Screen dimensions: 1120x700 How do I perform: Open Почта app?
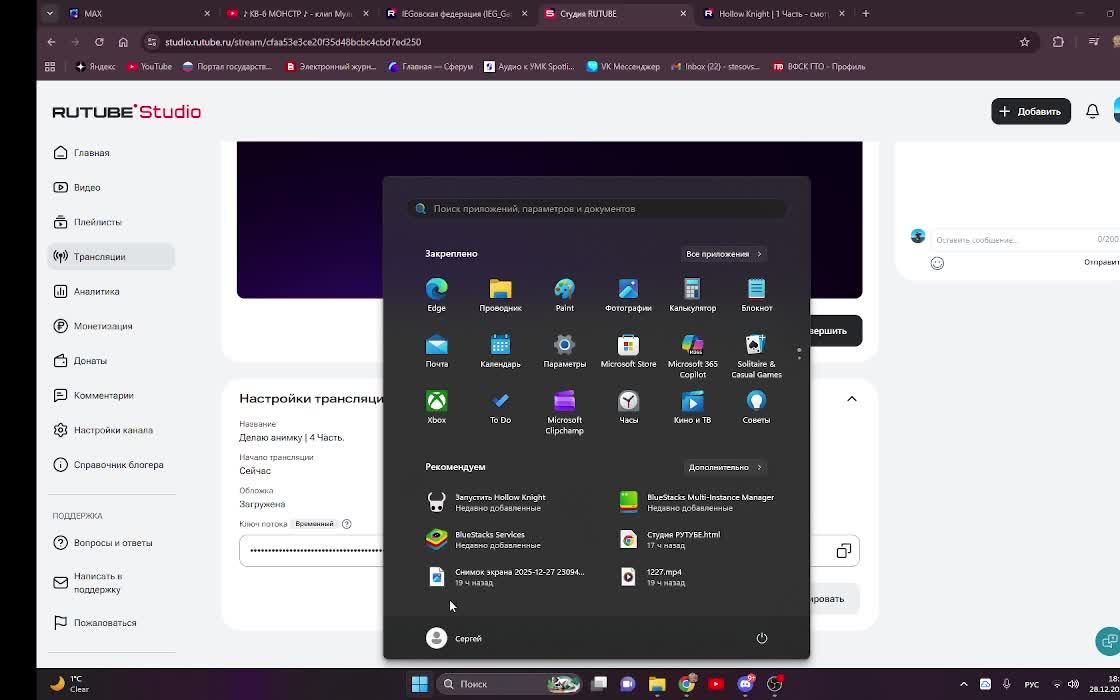(436, 351)
